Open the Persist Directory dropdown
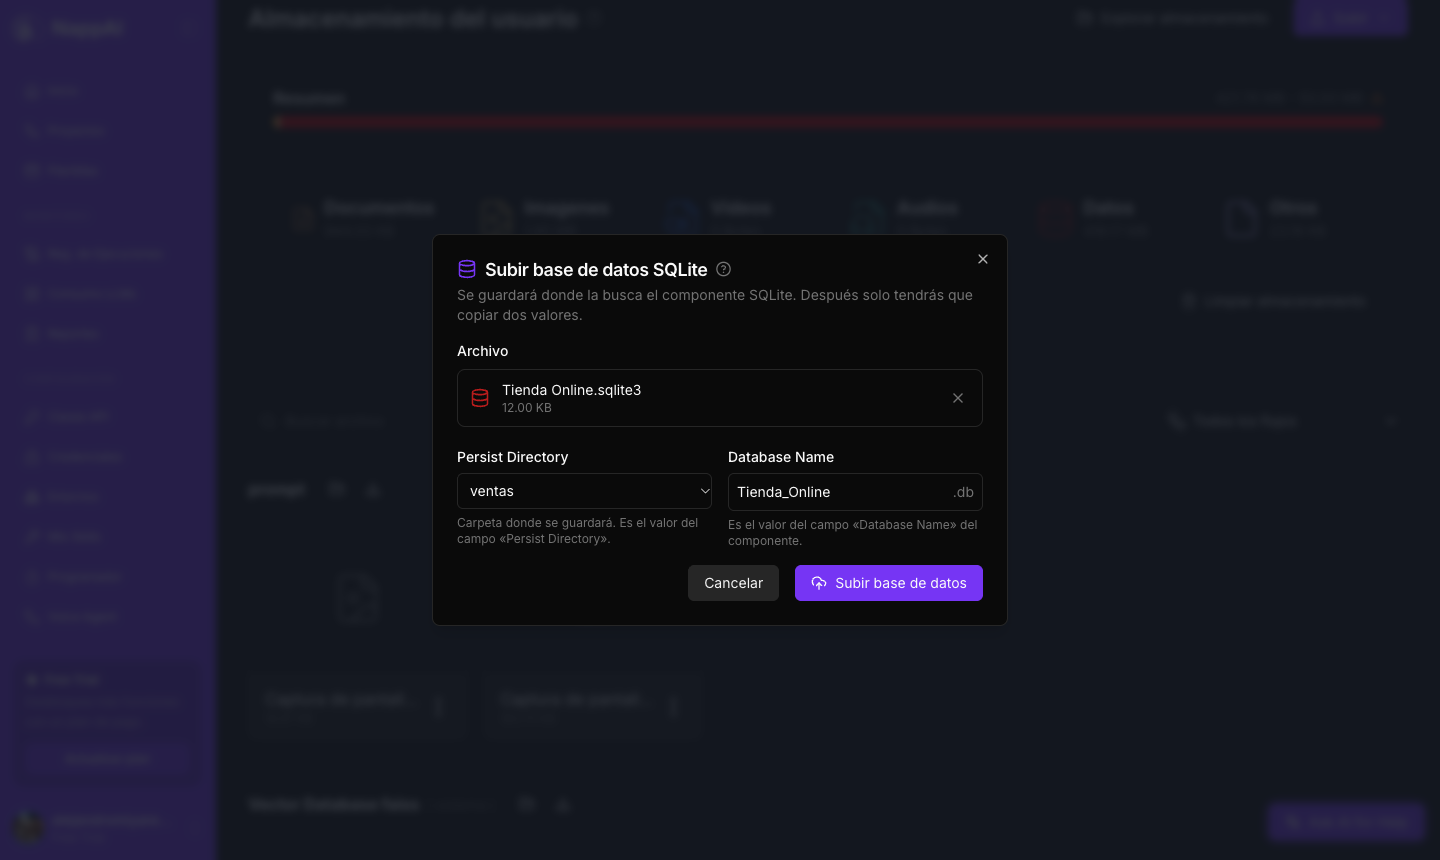The width and height of the screenshot is (1440, 860). tap(584, 491)
